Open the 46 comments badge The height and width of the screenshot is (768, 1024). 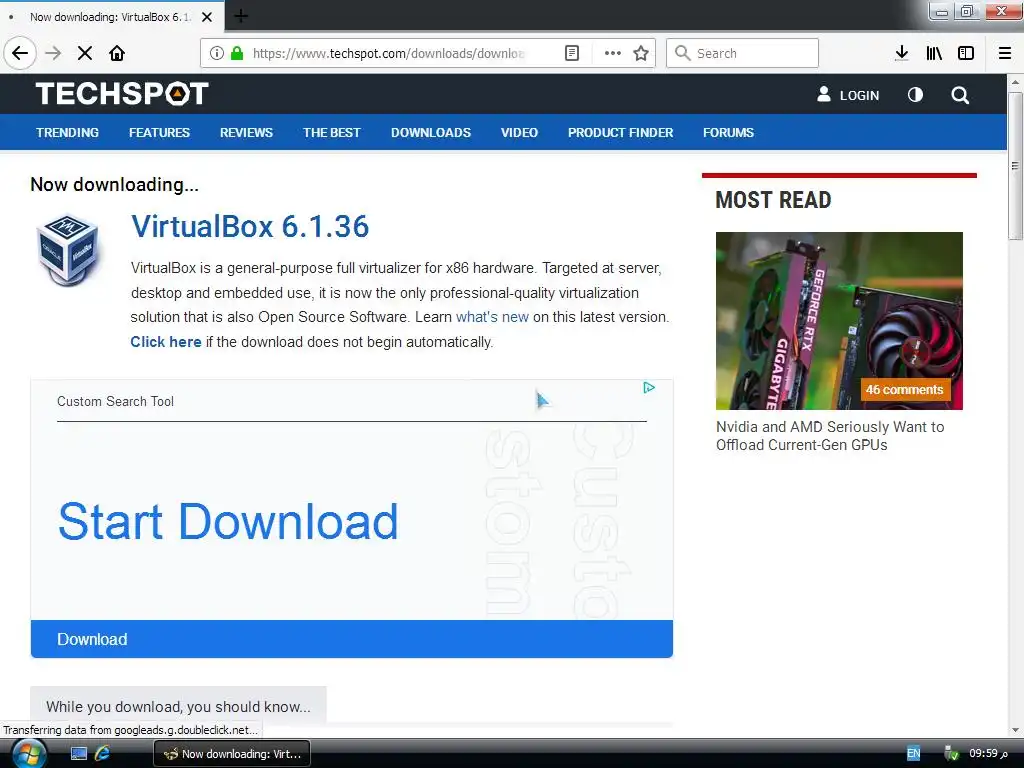coord(904,389)
